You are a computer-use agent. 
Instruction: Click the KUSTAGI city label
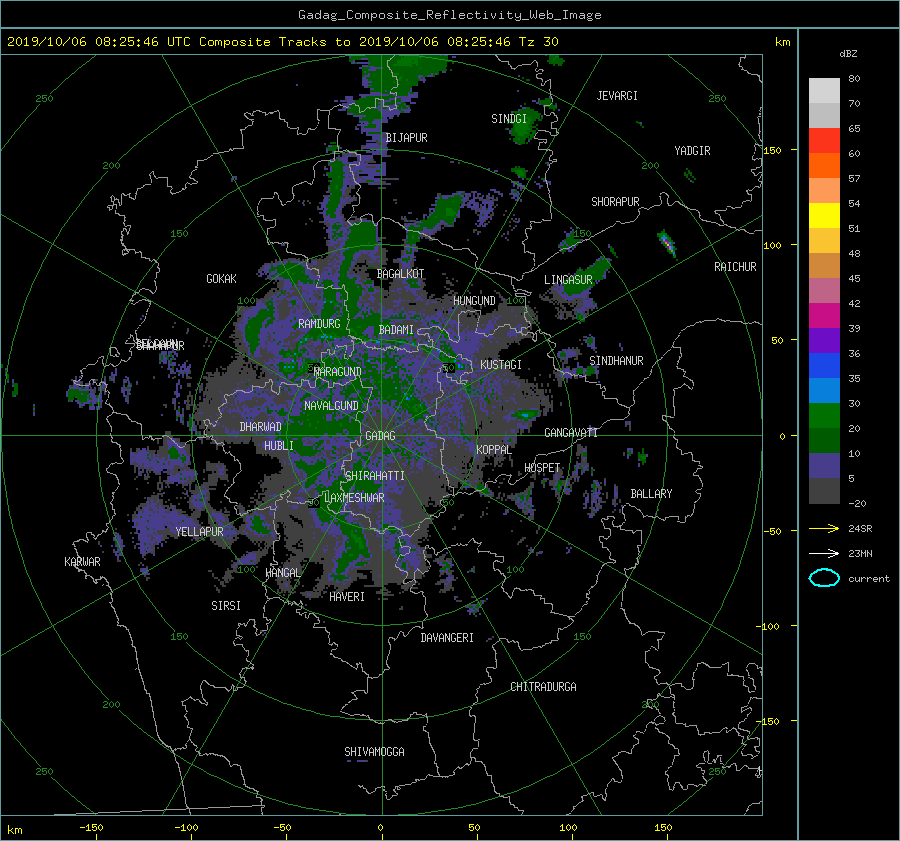click(x=501, y=365)
